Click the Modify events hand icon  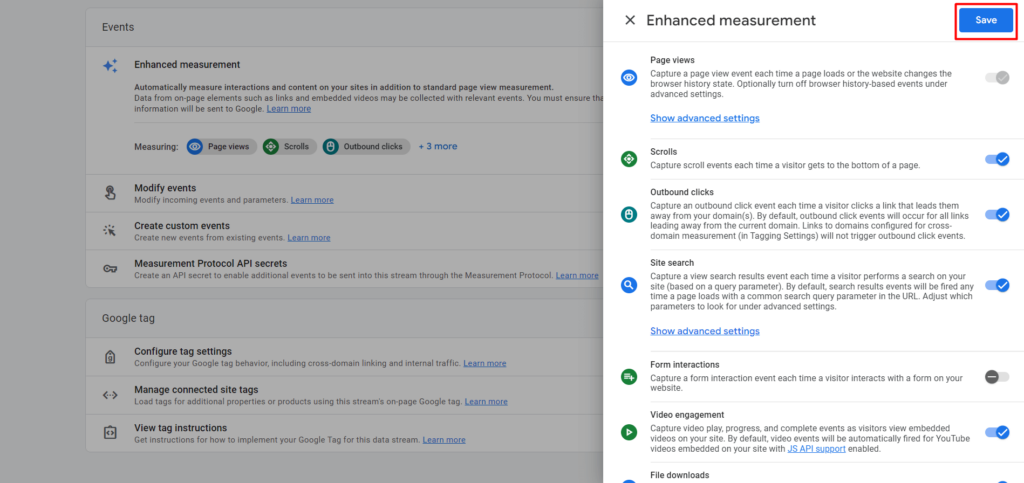110,193
